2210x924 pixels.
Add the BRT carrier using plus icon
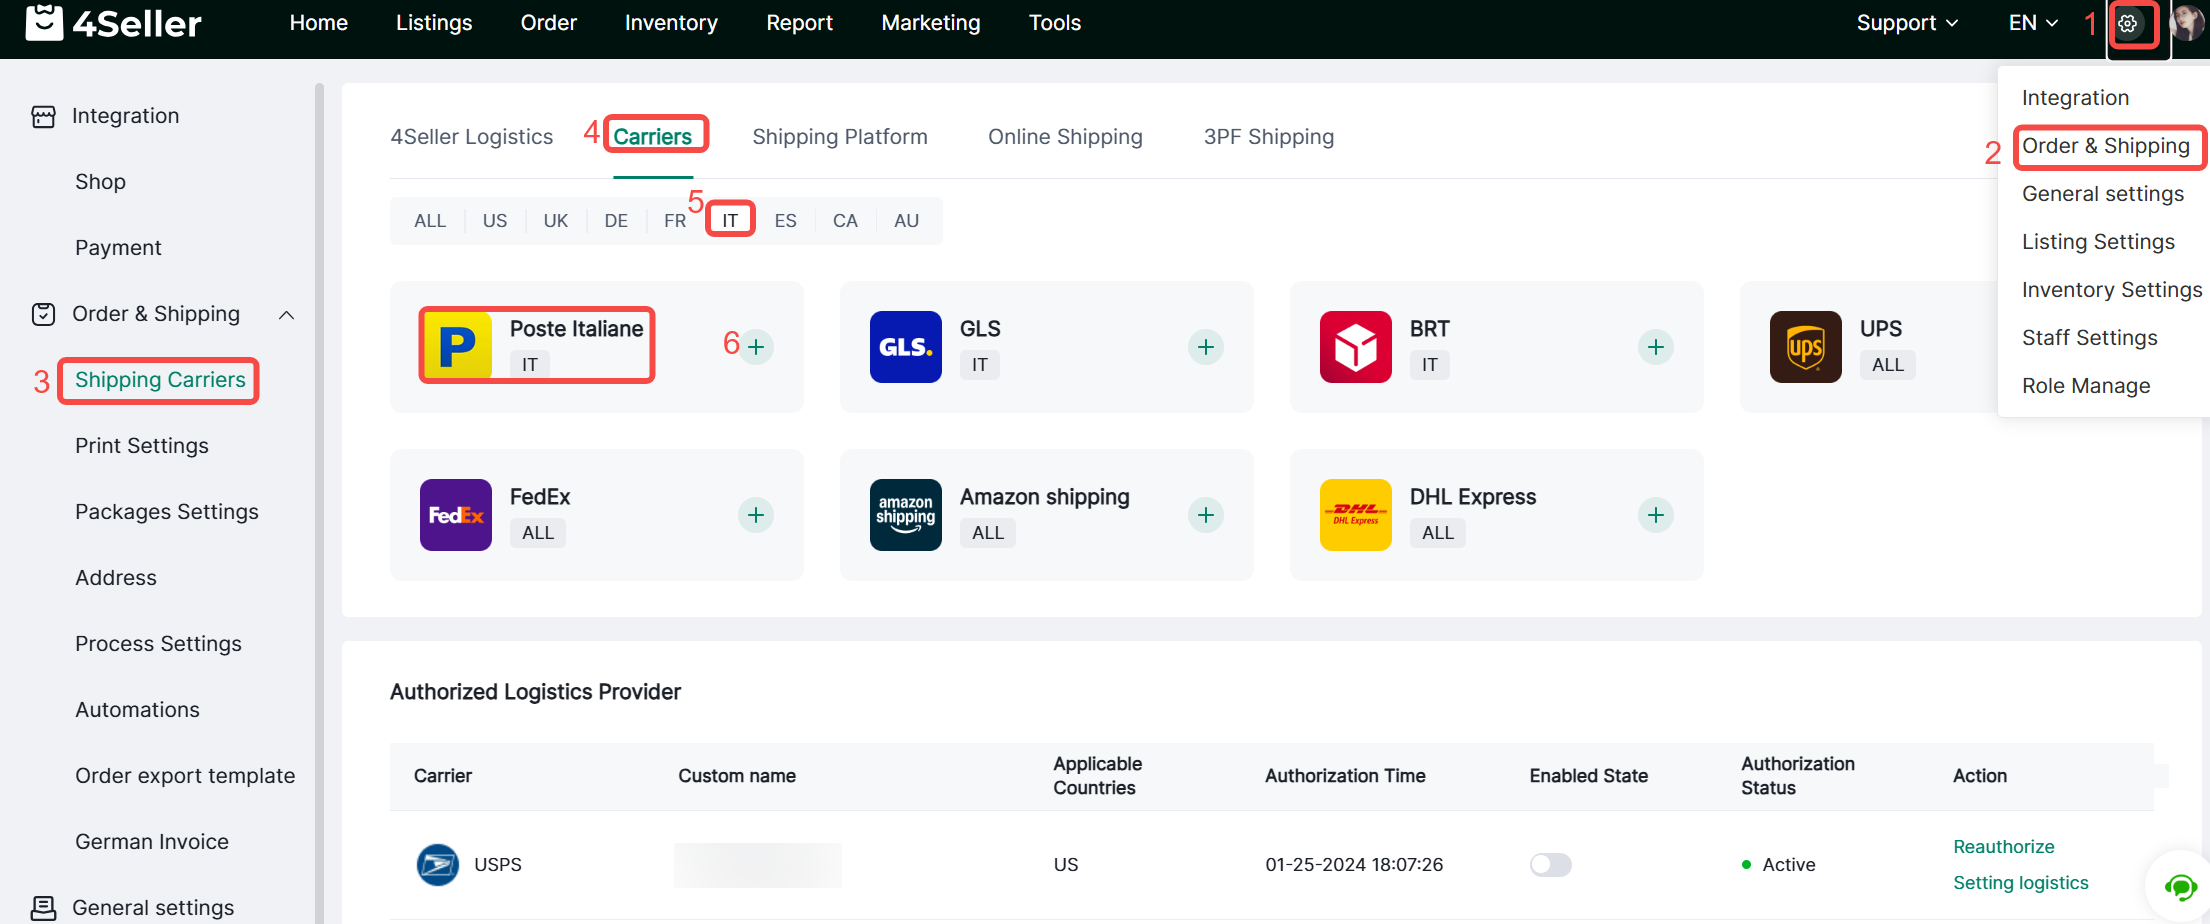pyautogui.click(x=1656, y=347)
